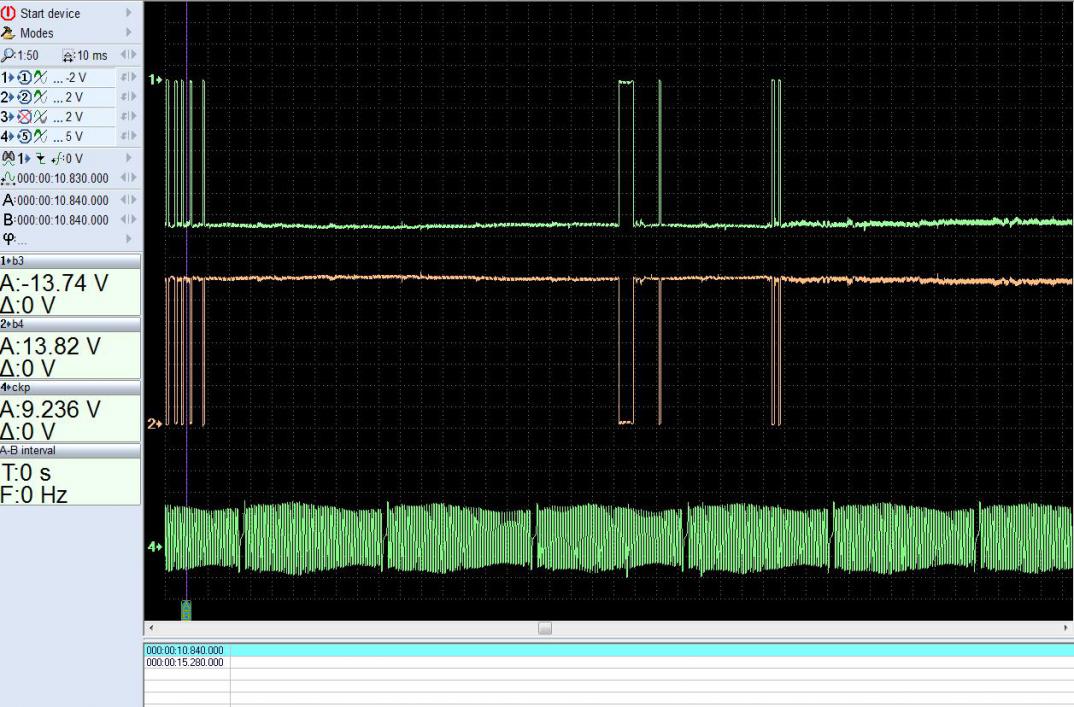
Task: Click the Modes icon
Action: pyautogui.click(x=8, y=33)
